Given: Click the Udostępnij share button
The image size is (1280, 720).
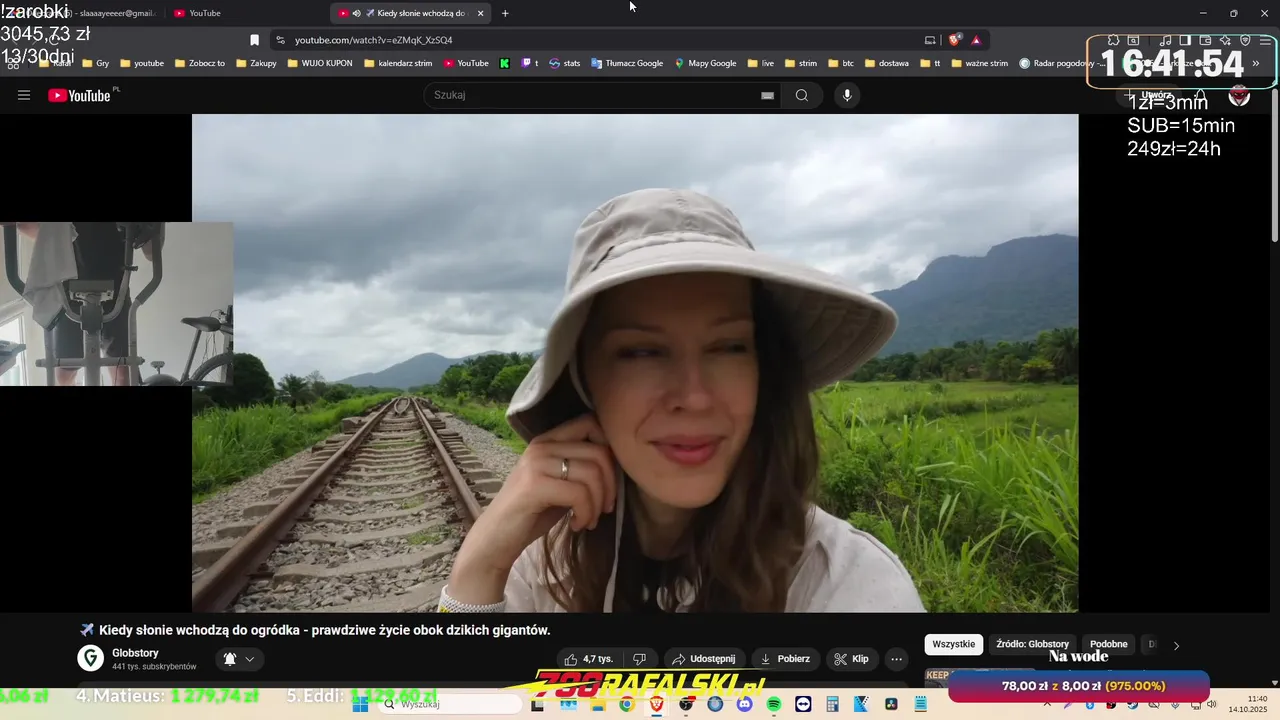Looking at the screenshot, I should [x=704, y=659].
